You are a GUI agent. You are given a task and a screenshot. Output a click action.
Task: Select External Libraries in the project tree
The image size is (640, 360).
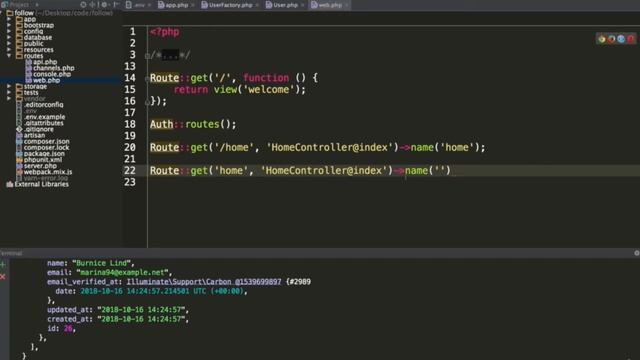pyautogui.click(x=42, y=184)
